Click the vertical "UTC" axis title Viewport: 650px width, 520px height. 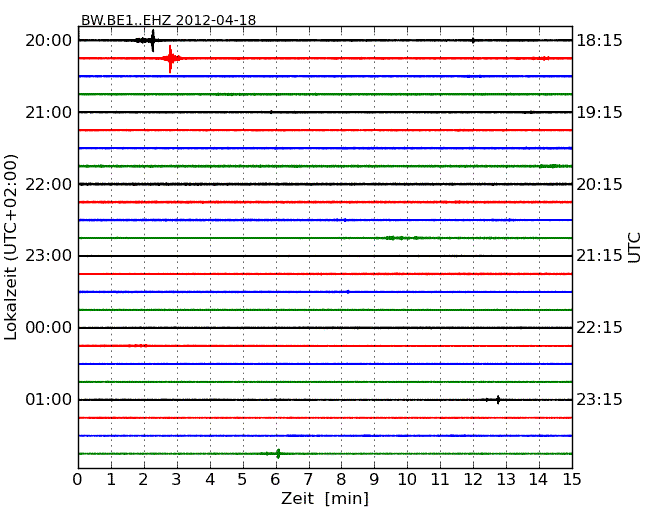pyautogui.click(x=634, y=248)
